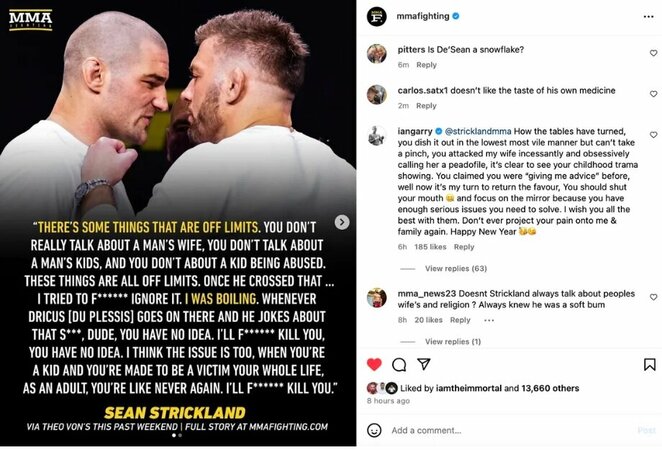Show the 185 likes on iangarry's comment
662x450 pixels.
coord(431,246)
